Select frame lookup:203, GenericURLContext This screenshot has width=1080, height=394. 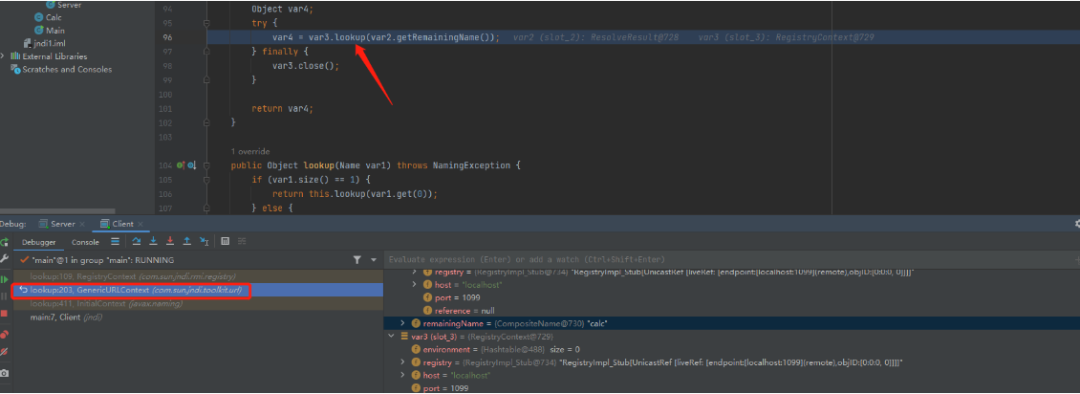tap(198, 290)
